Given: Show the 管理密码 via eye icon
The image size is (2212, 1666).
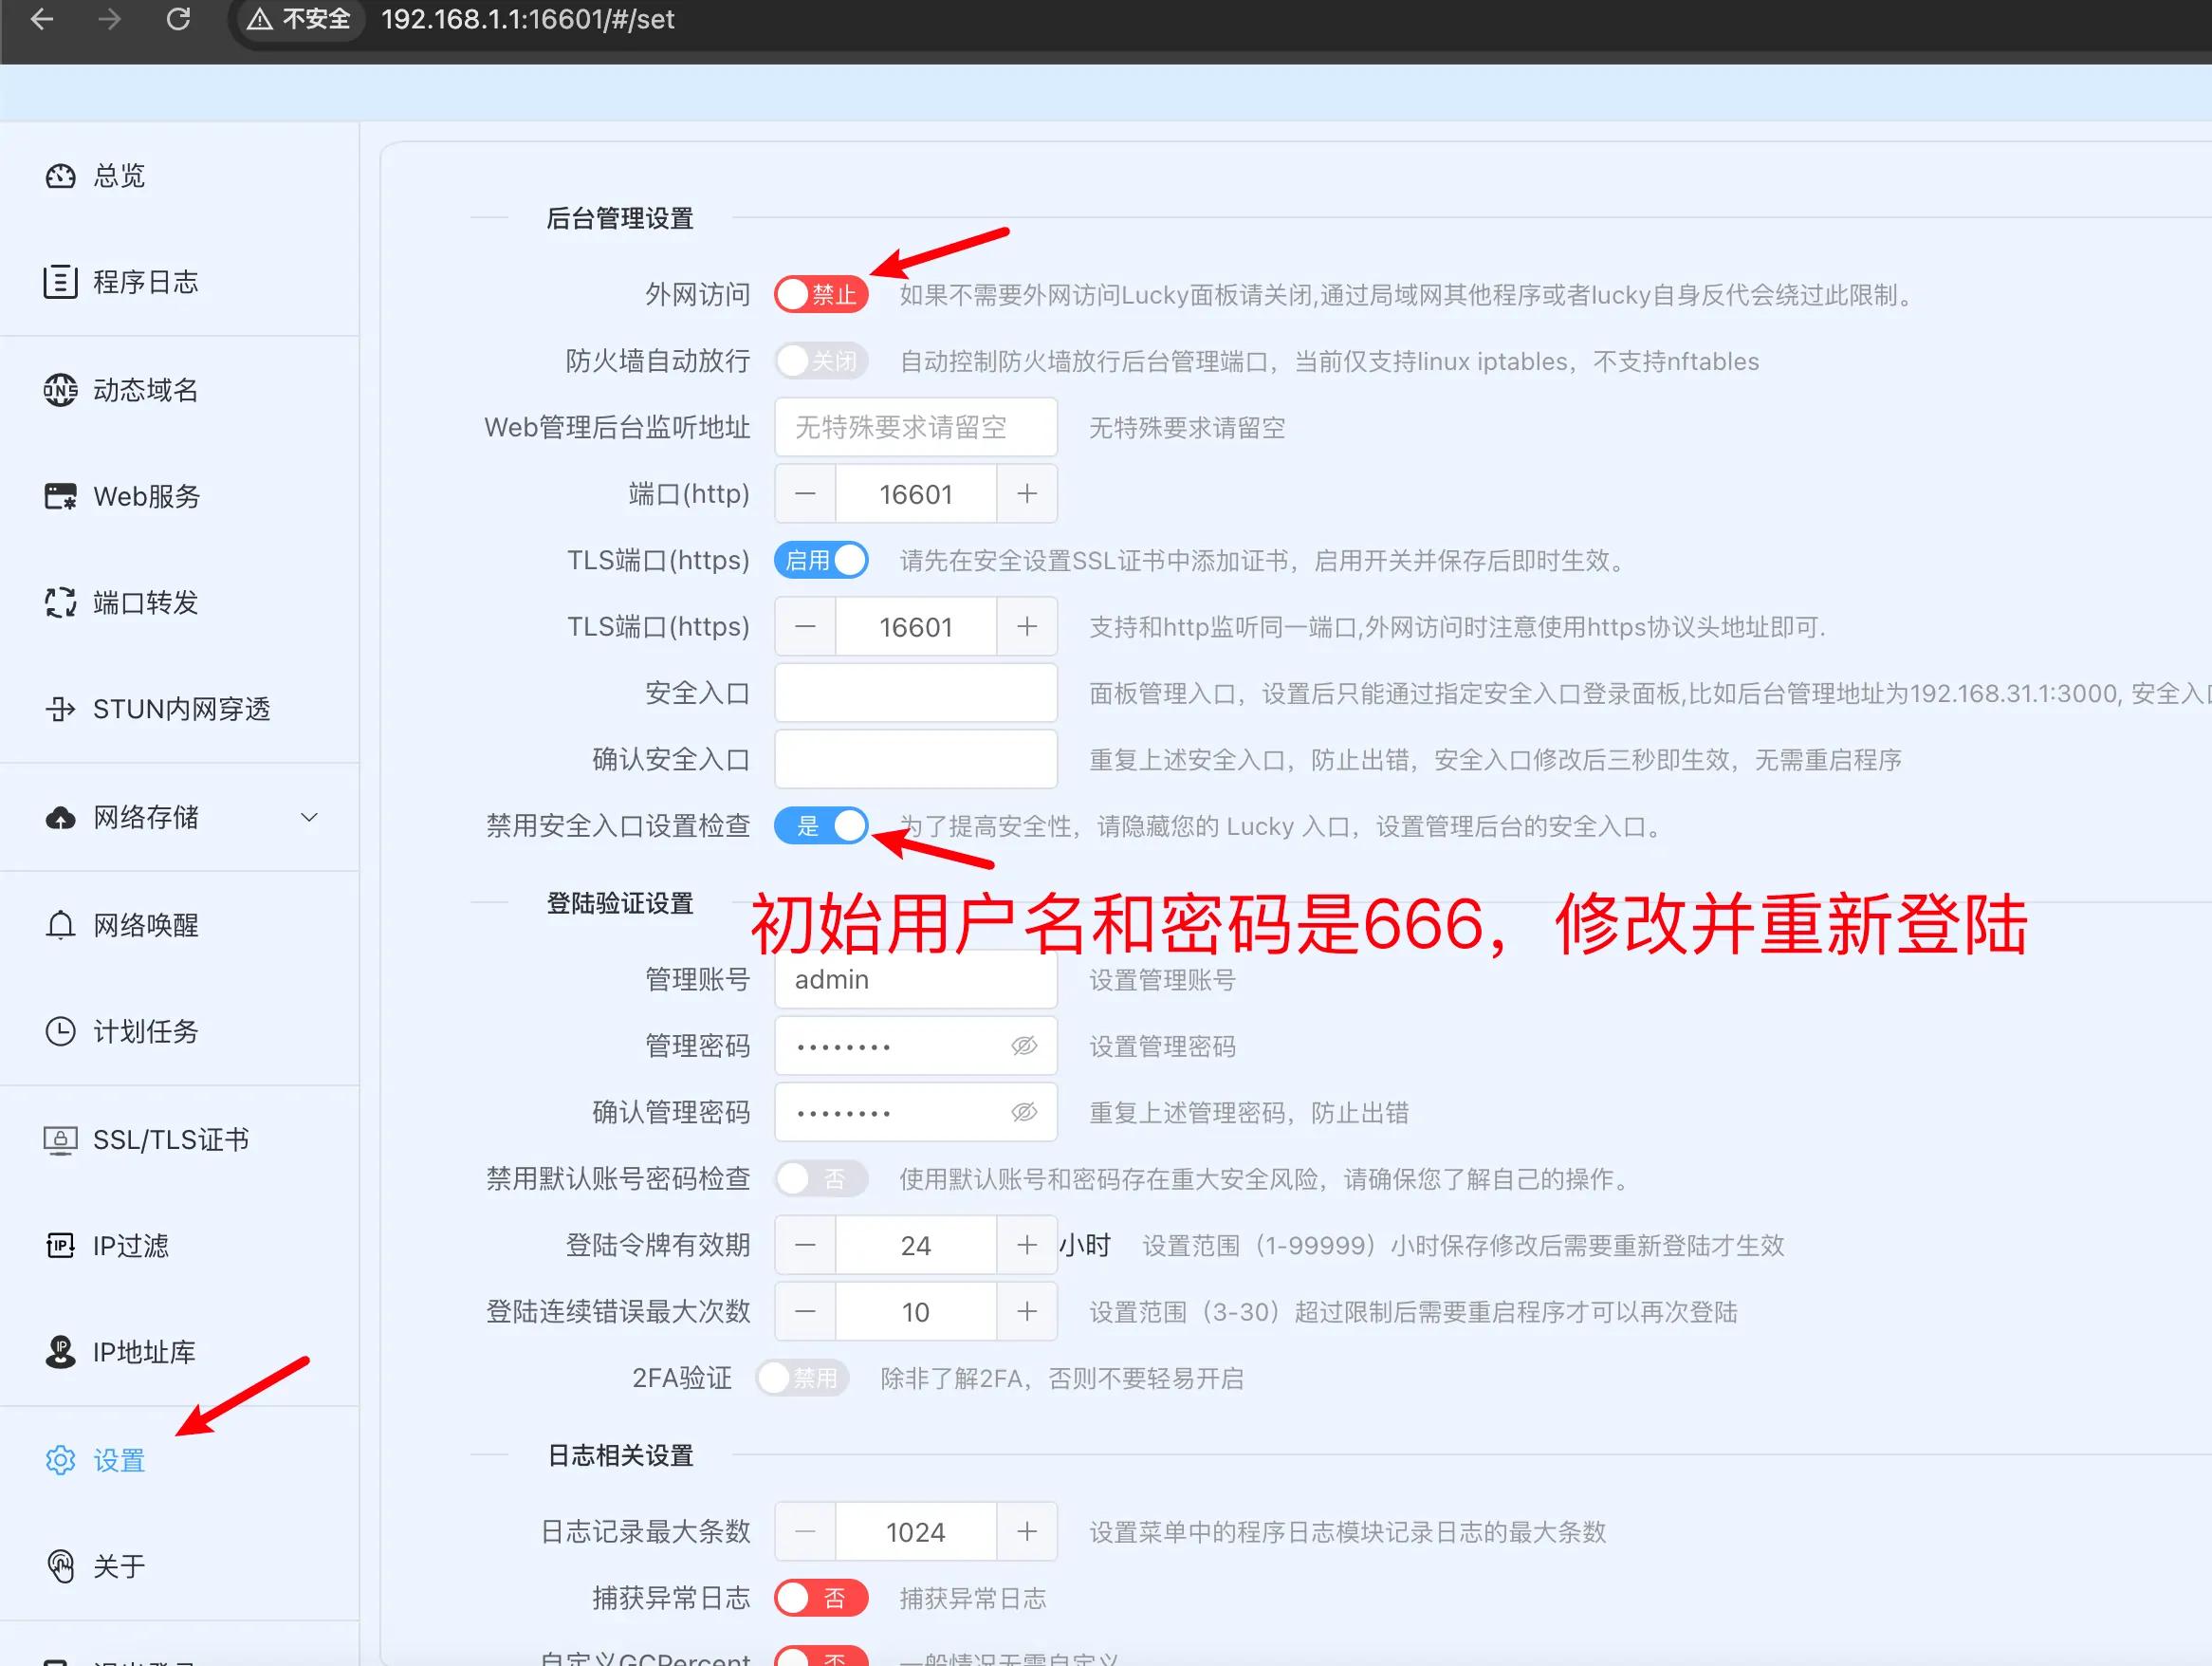Looking at the screenshot, I should click(1024, 1046).
